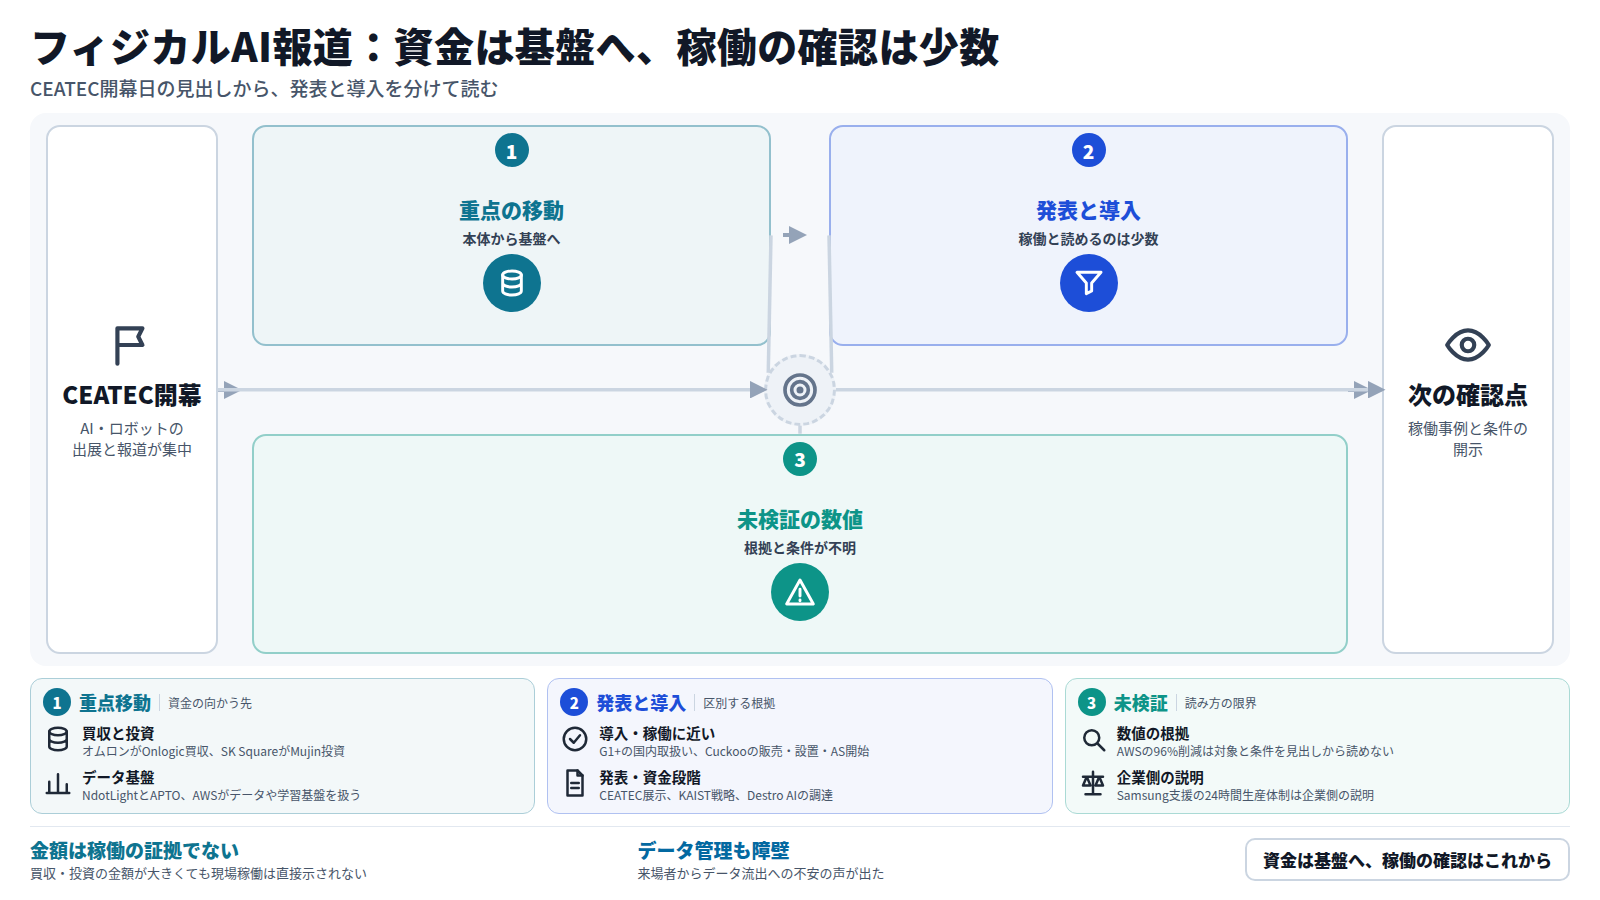Click the text 来場者からデータ流出への不安の声が出た
The width and height of the screenshot is (1600, 900).
(x=761, y=874)
